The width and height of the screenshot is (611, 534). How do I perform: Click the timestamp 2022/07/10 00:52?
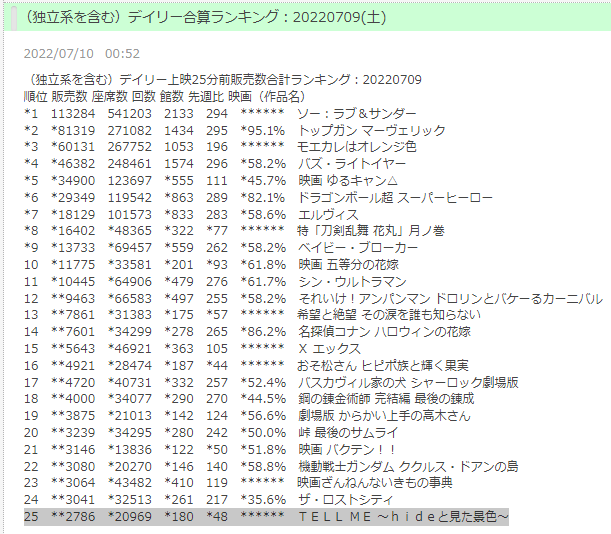82,53
